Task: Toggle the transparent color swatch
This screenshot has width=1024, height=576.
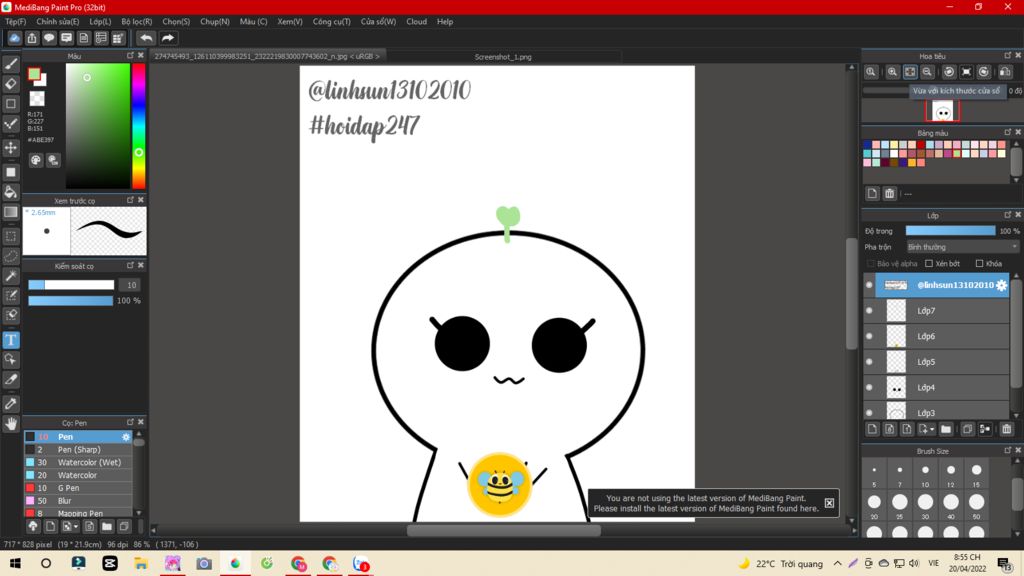Action: [x=37, y=99]
